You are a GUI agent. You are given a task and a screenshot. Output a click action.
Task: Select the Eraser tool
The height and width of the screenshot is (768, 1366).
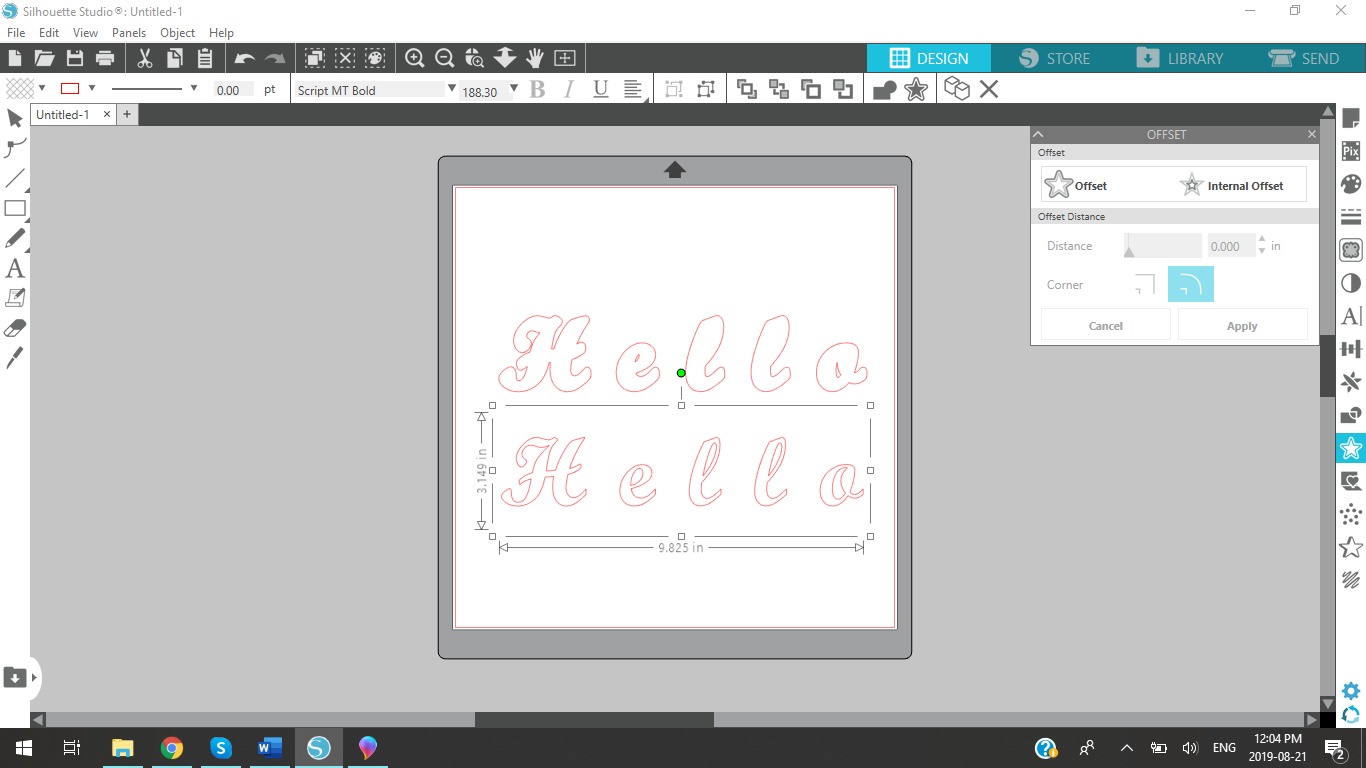tap(15, 327)
